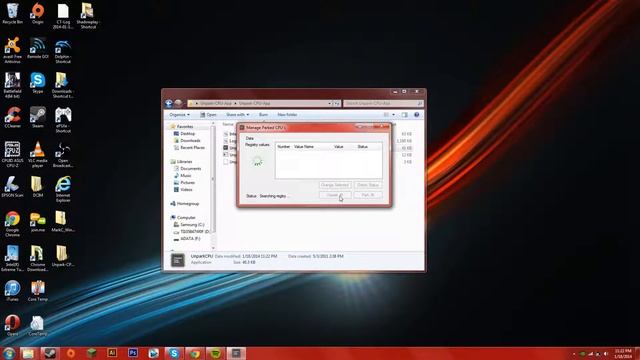Toggle the Explorer preview pane icon
640x360 pixels.
[x=404, y=115]
